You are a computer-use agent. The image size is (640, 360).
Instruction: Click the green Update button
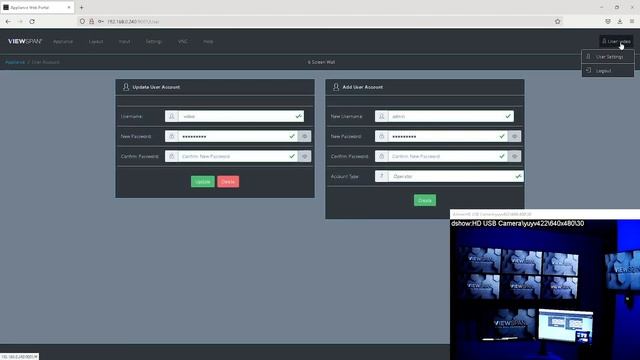tap(203, 182)
